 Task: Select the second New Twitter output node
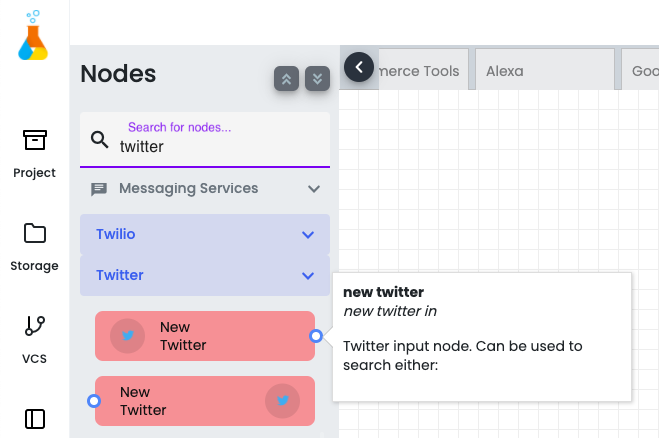coord(205,401)
